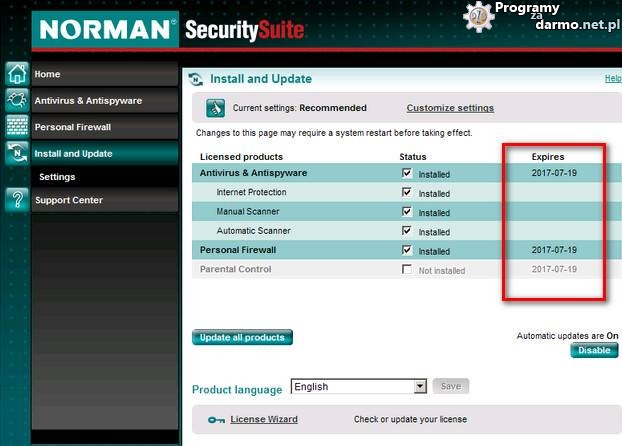The image size is (622, 446).
Task: Click the Support Center question mark icon
Action: (16, 200)
